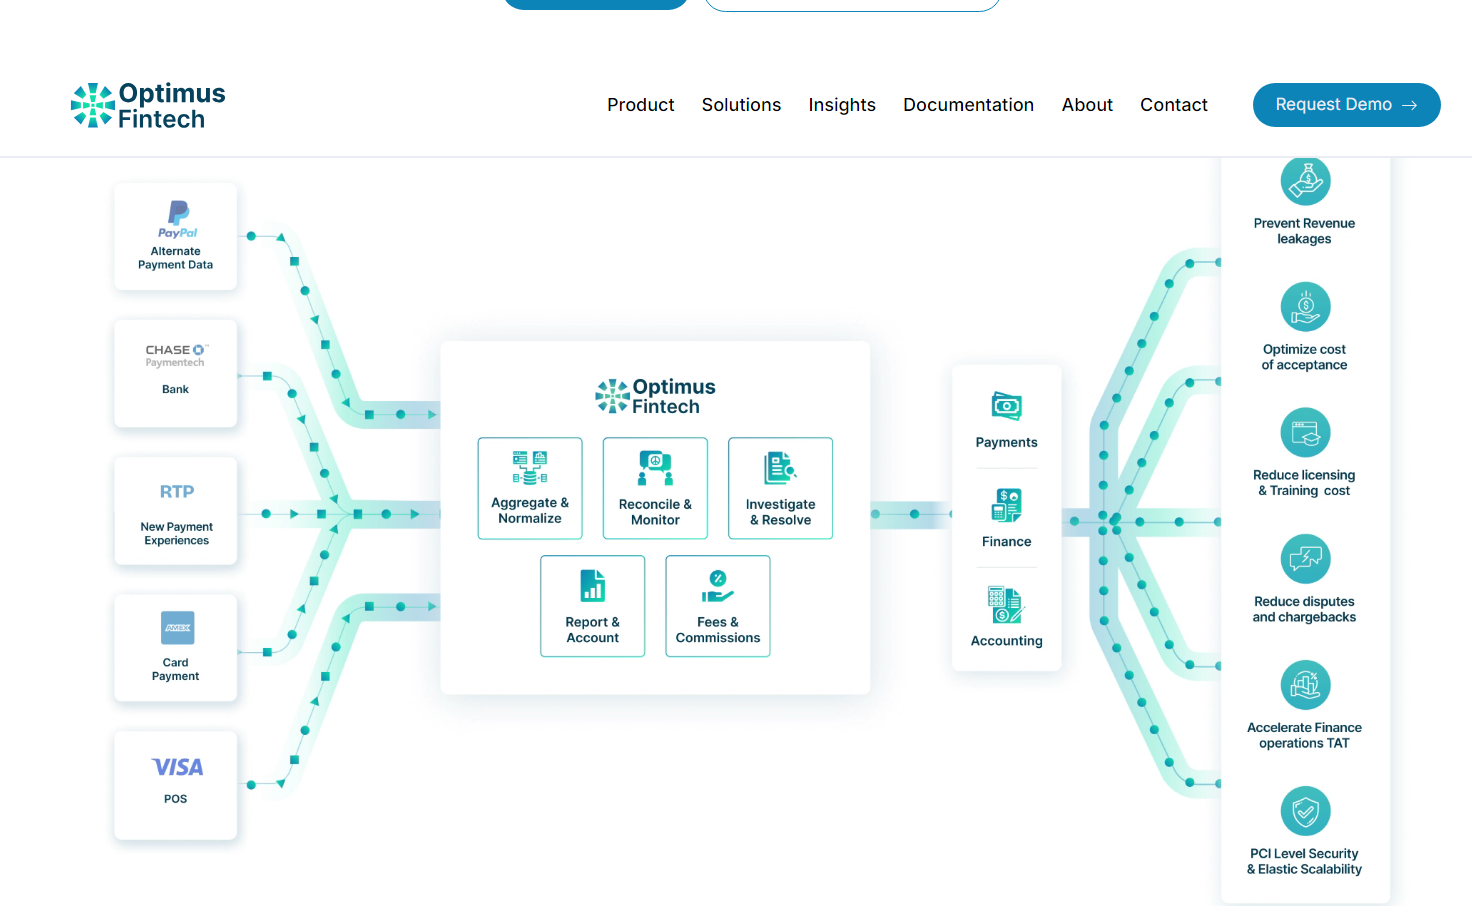Click the Amex card icon
Screen dimensions: 1472x906
178,628
